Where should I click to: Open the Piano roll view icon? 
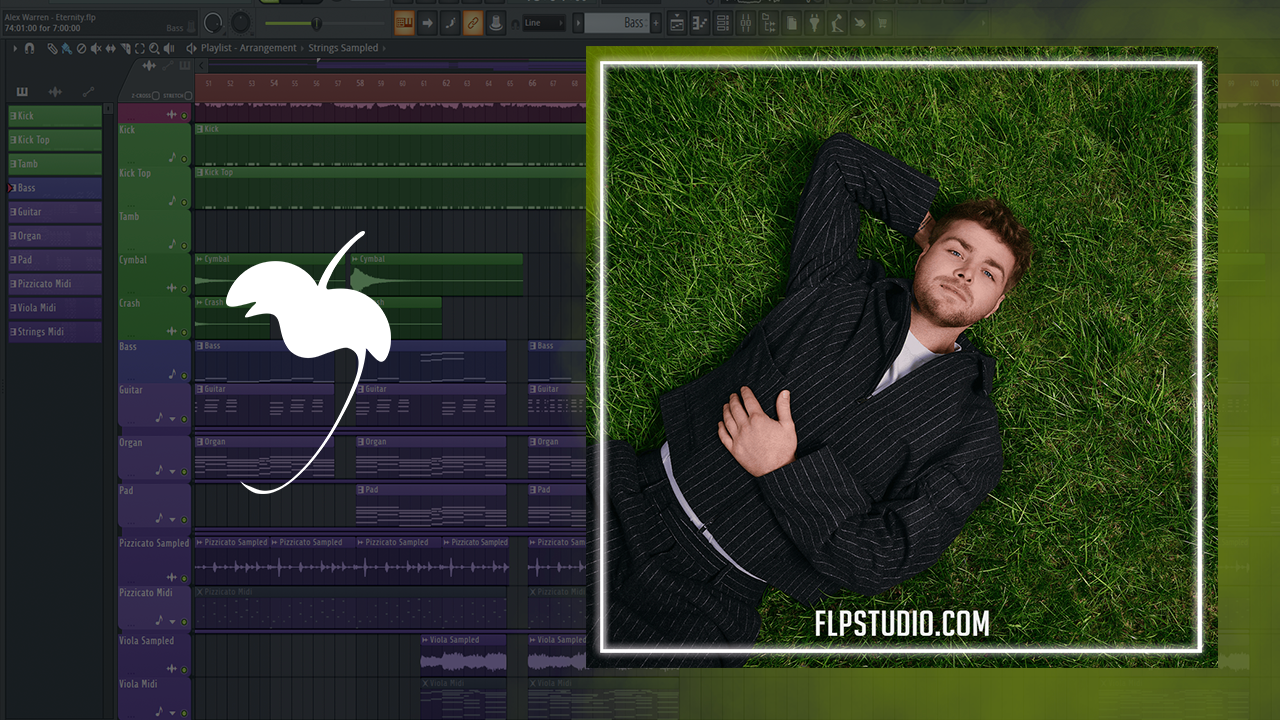click(x=700, y=23)
